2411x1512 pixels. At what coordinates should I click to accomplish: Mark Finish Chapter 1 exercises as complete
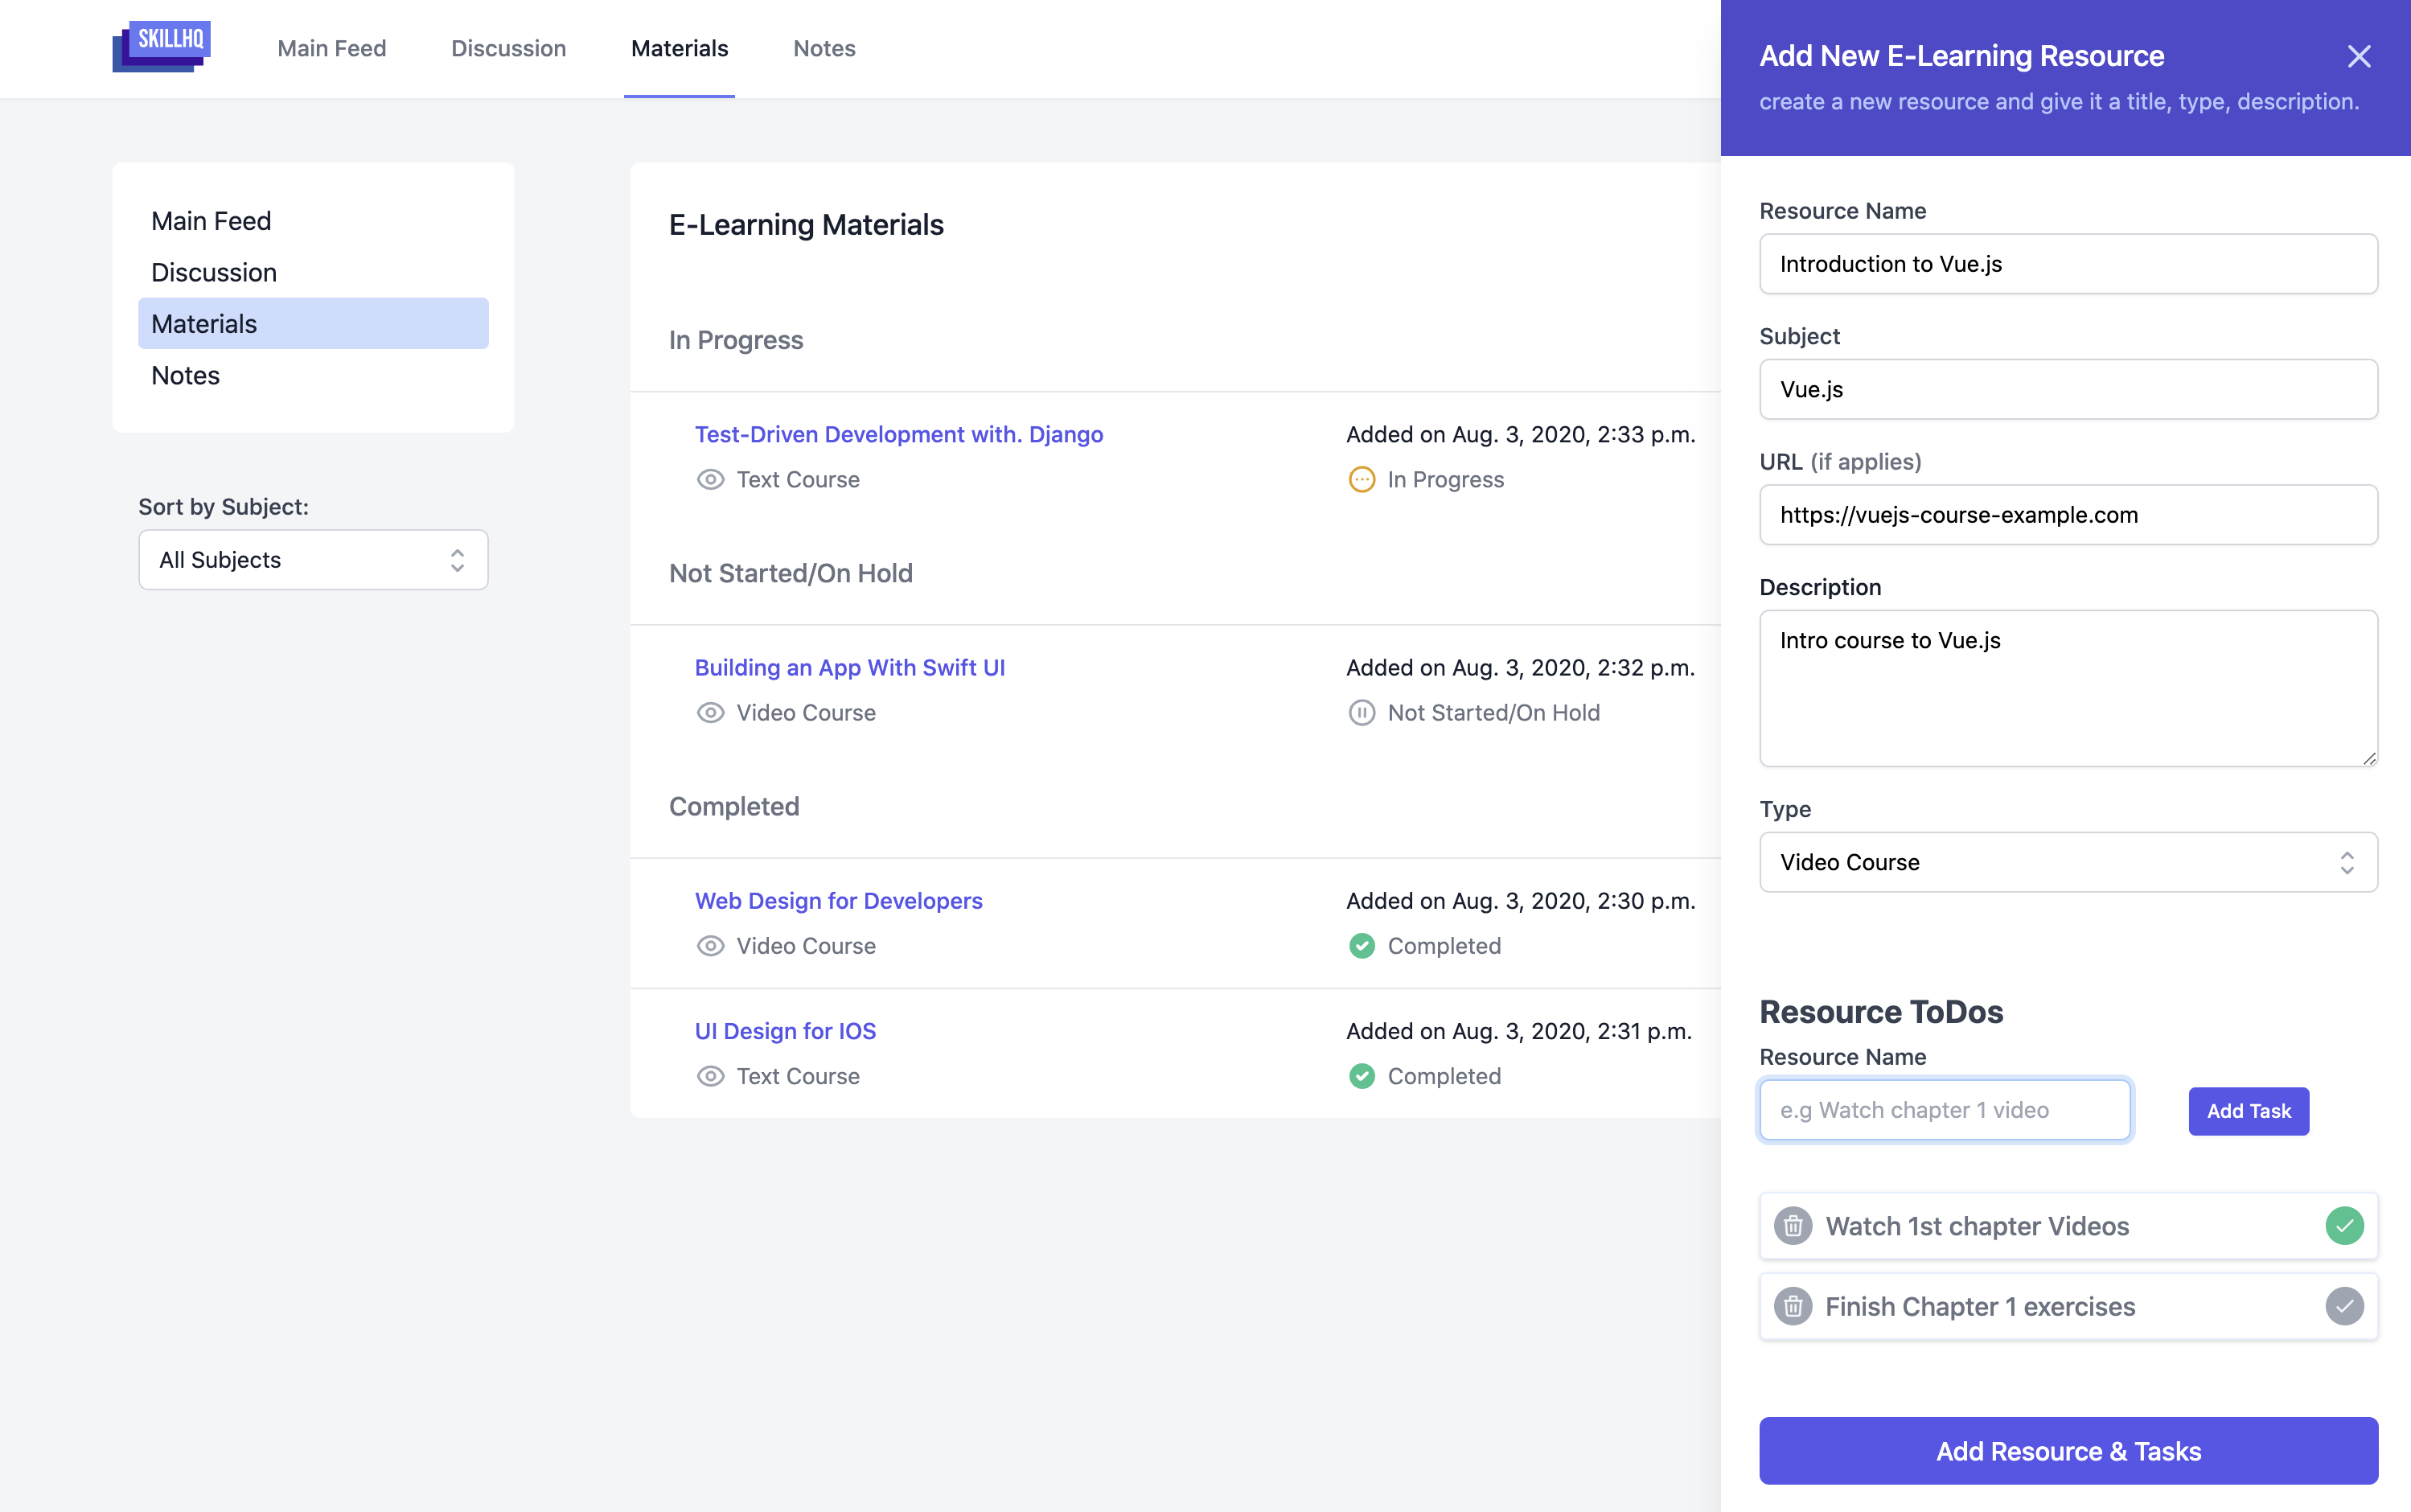tap(2345, 1306)
